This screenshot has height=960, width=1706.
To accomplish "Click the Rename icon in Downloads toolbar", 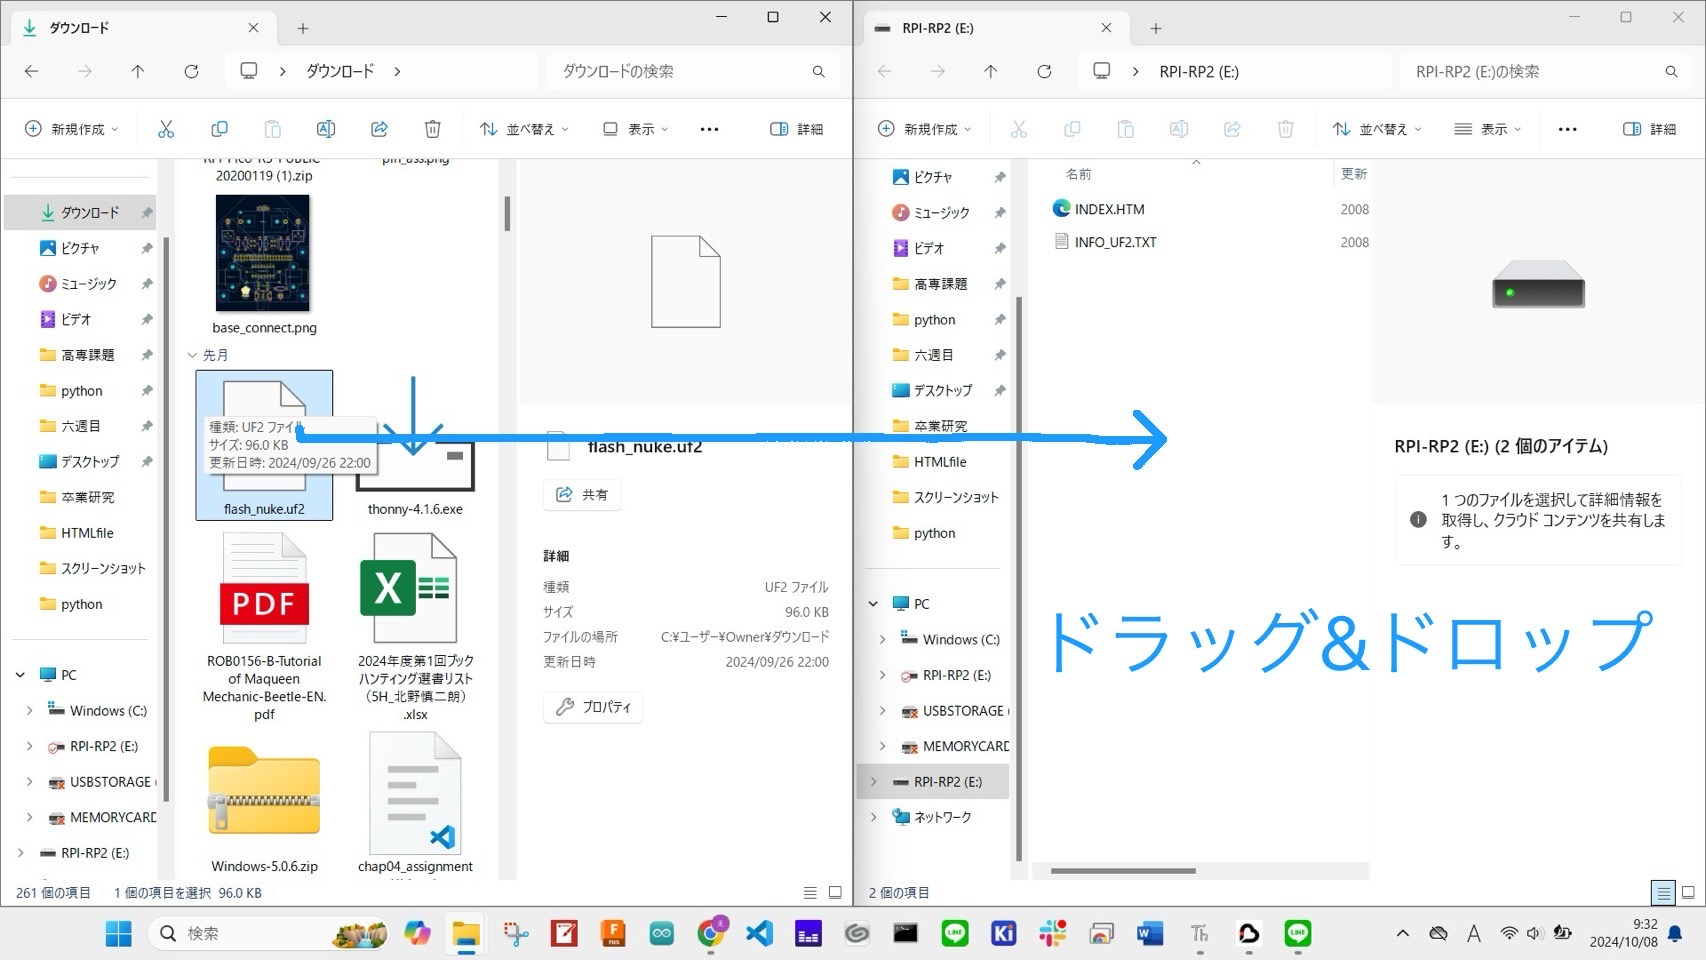I will click(326, 129).
